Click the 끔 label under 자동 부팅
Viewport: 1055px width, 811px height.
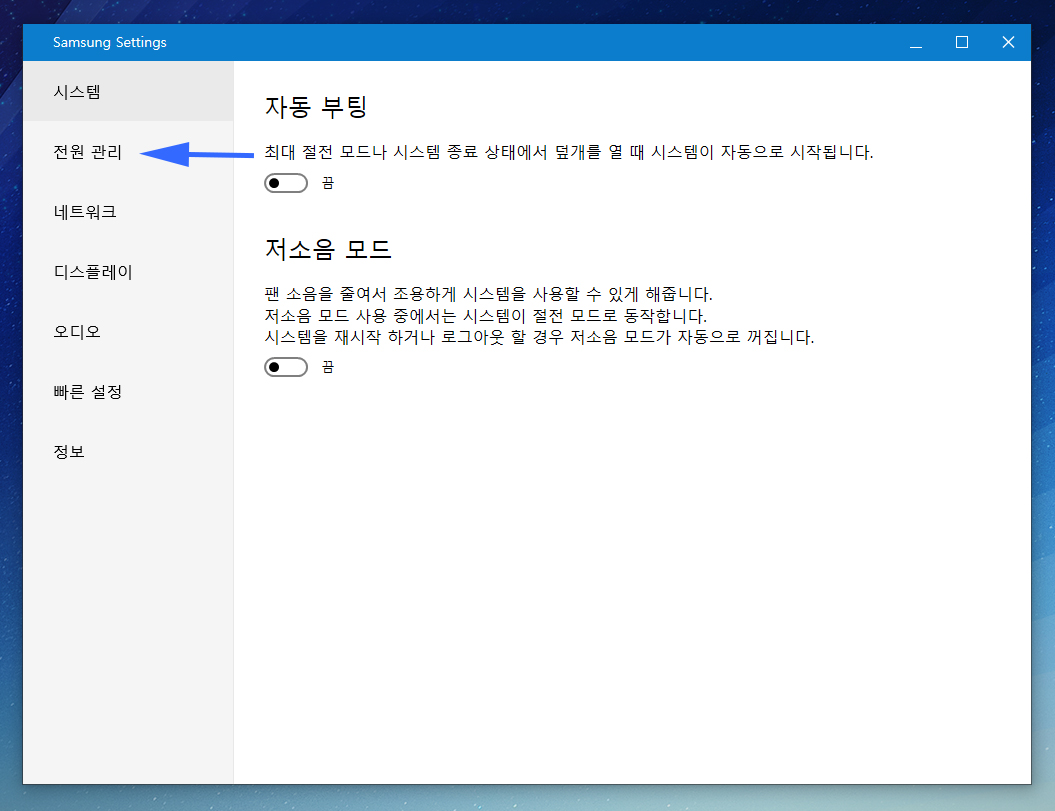pos(328,183)
